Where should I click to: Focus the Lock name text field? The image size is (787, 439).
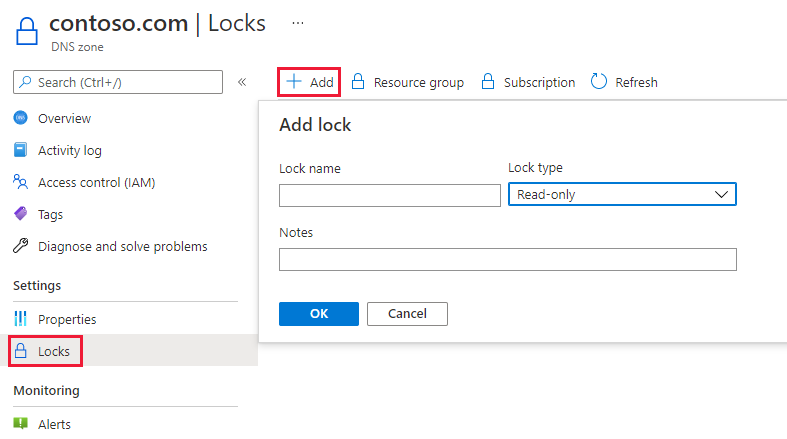390,195
